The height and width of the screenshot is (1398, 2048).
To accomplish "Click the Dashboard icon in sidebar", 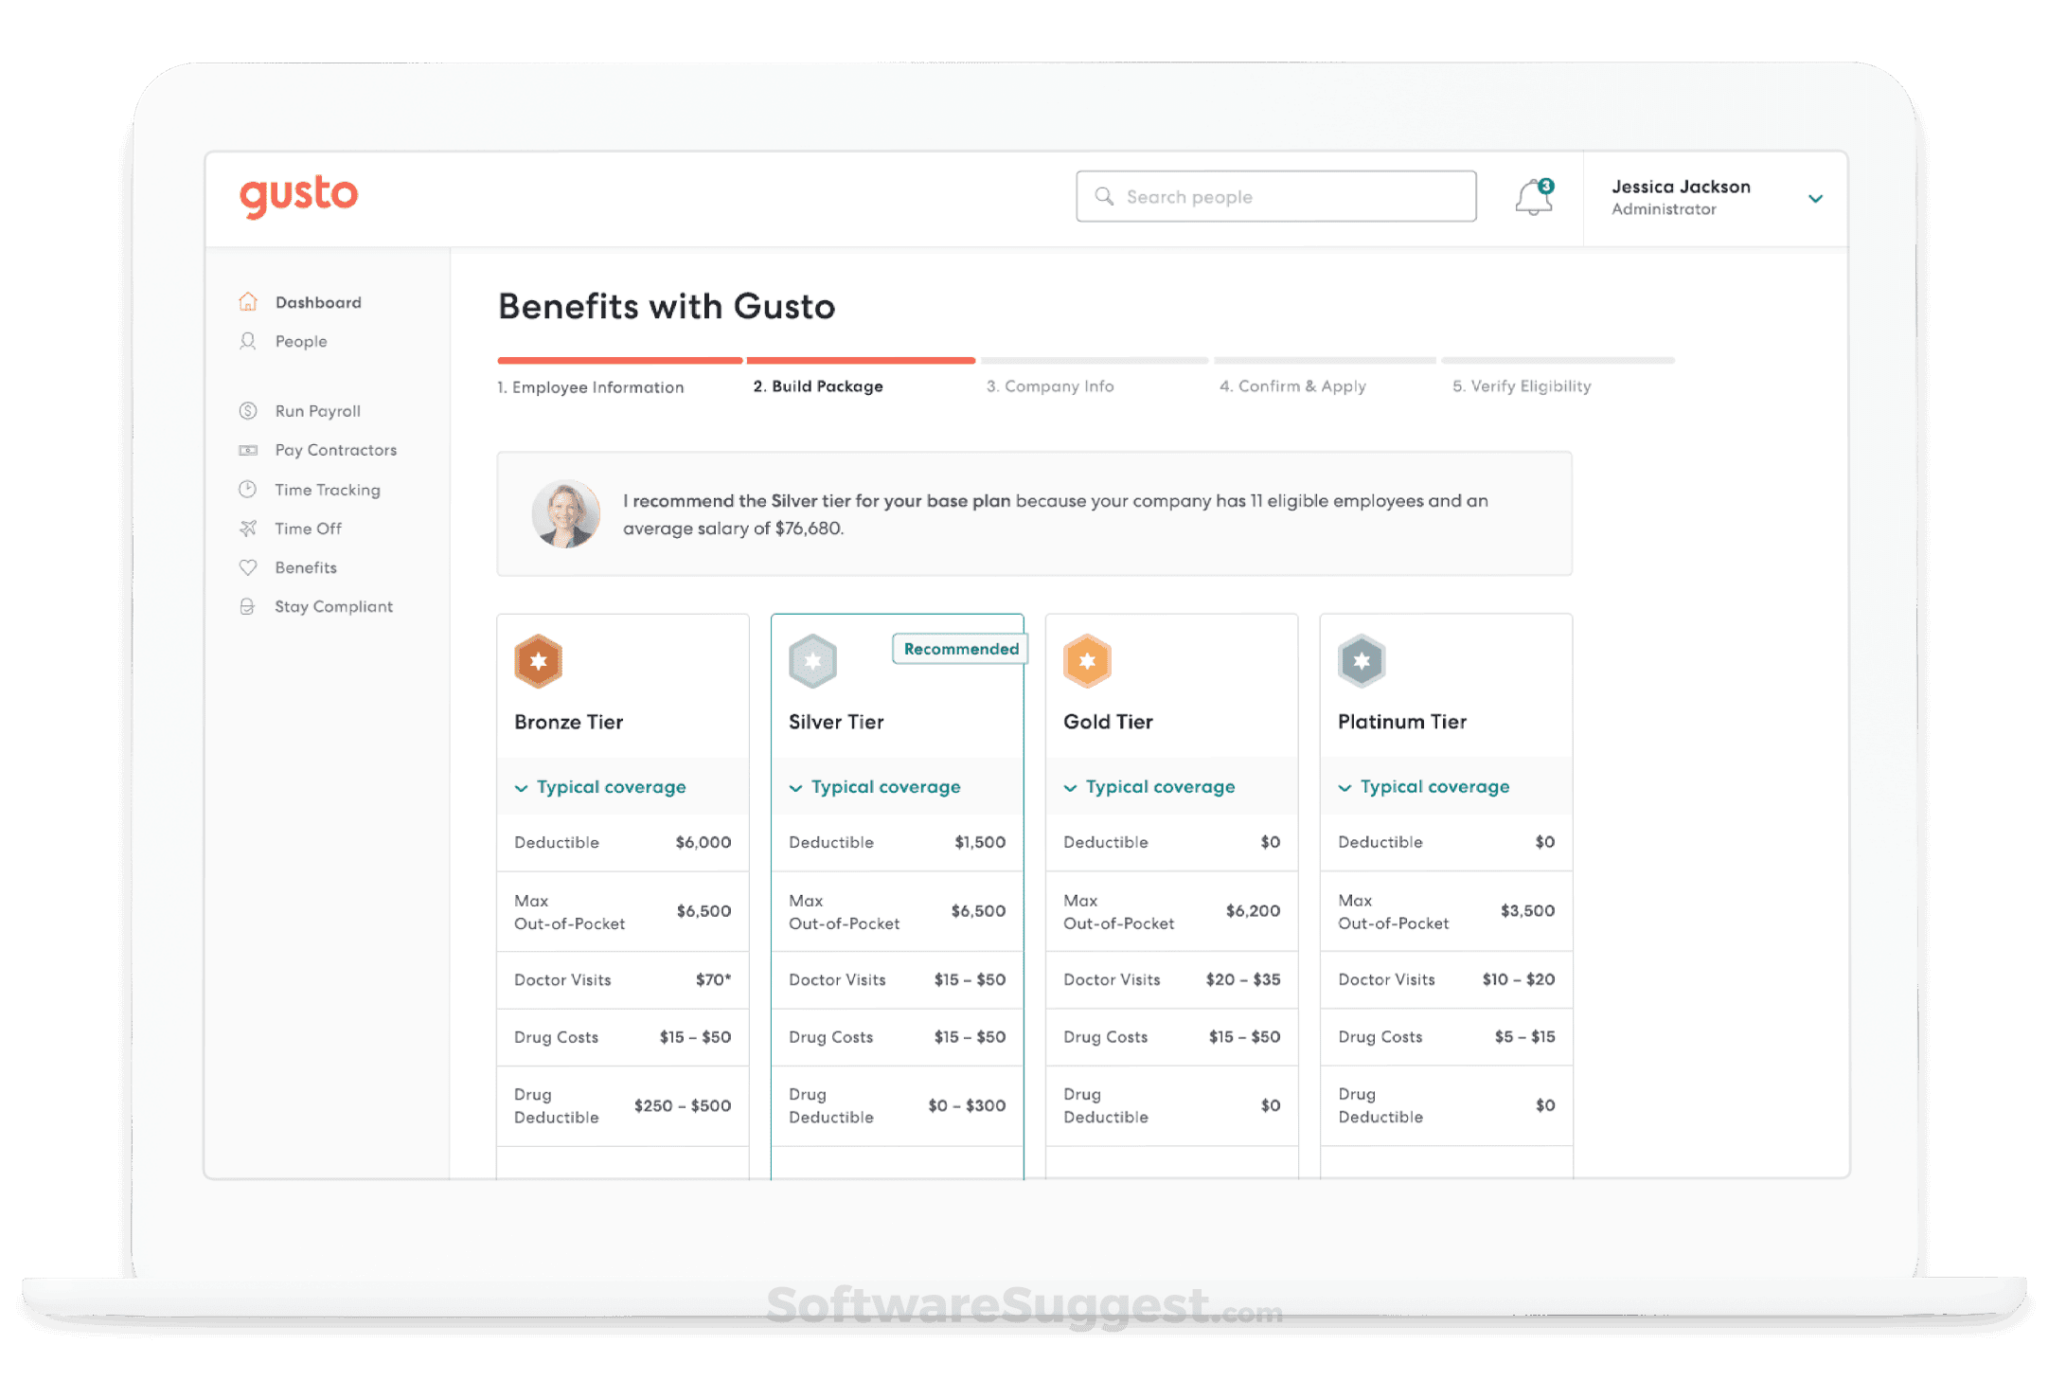I will click(249, 302).
